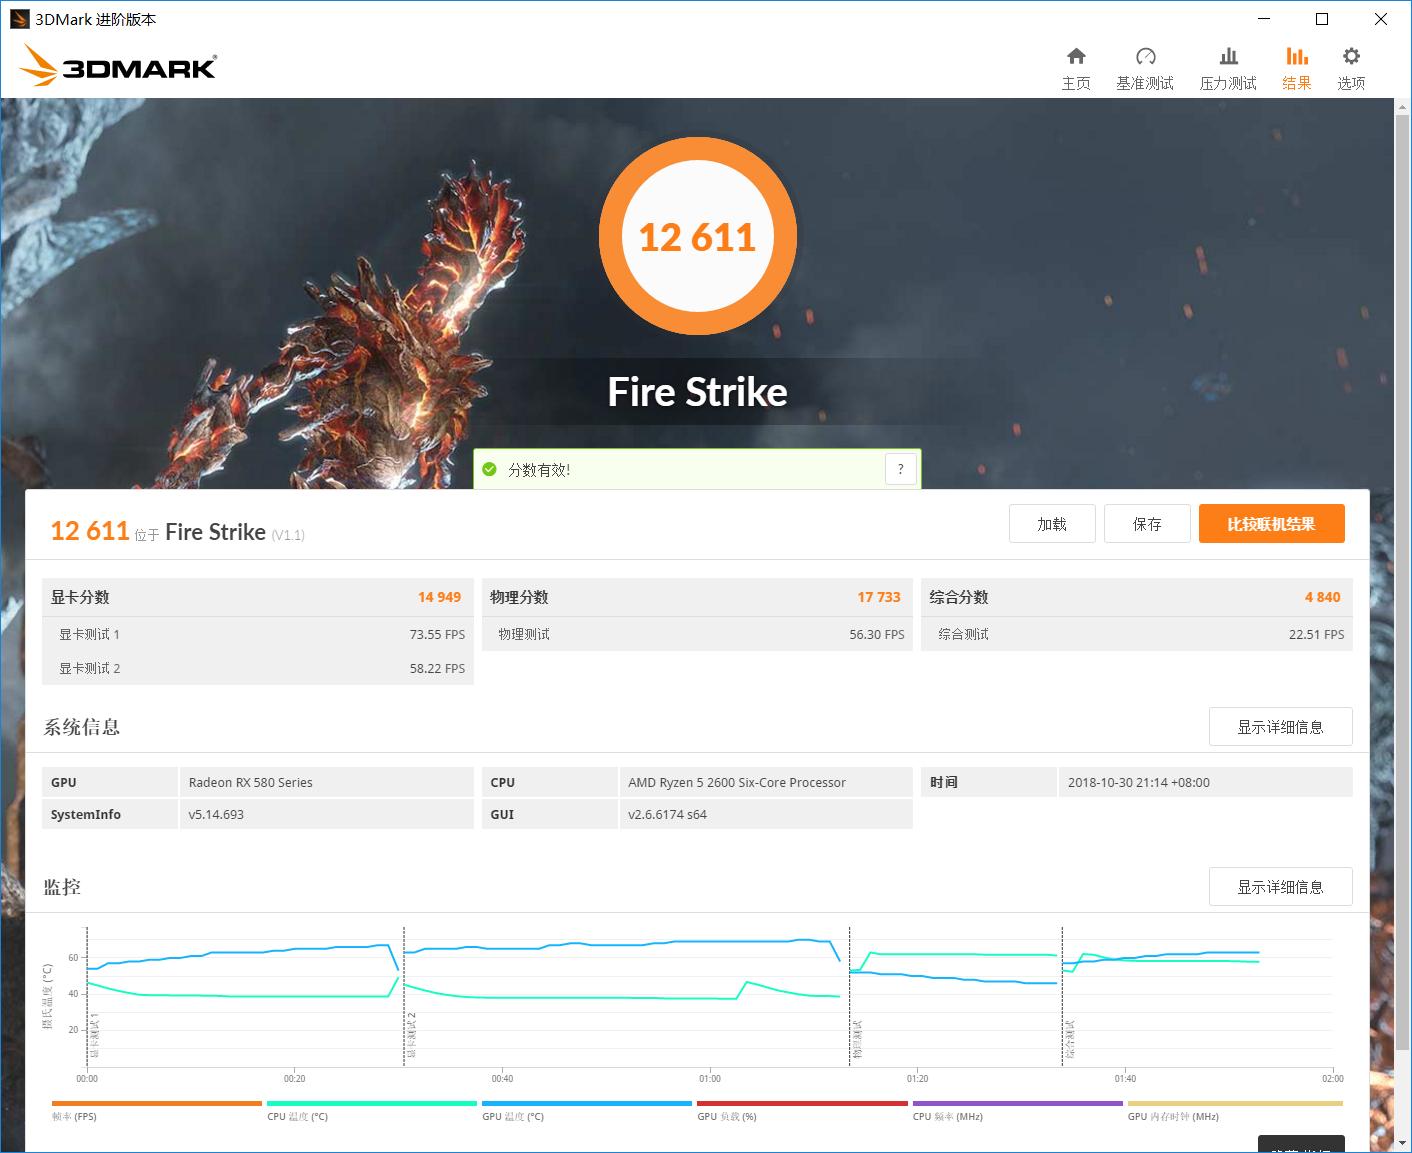Open the 3DMark home screen via 主页 icon

1076,66
